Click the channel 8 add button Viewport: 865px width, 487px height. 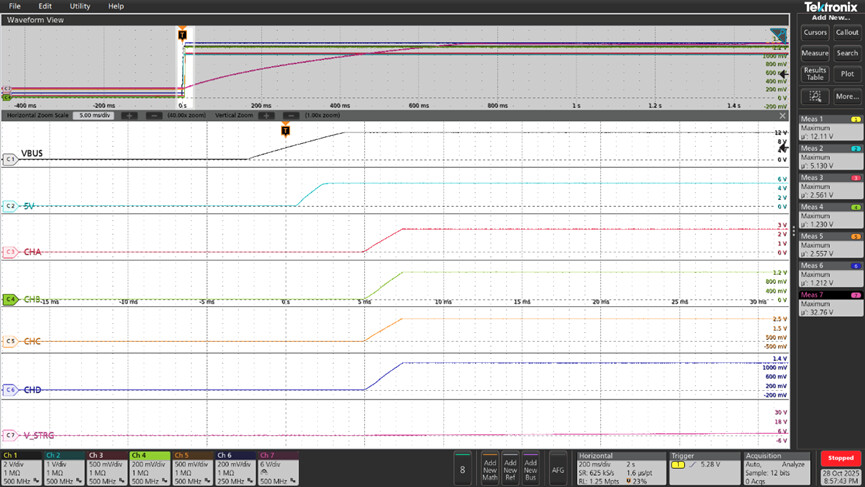point(461,468)
